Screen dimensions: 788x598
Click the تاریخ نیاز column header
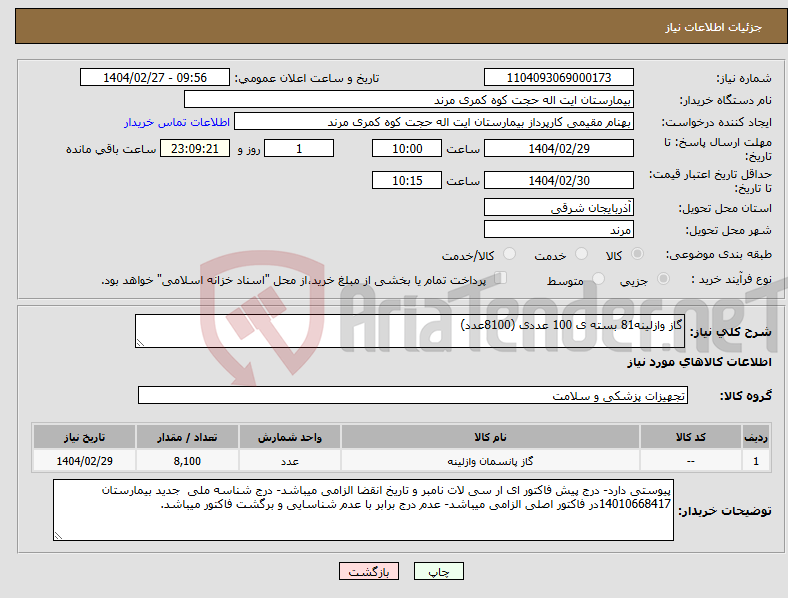[84, 437]
